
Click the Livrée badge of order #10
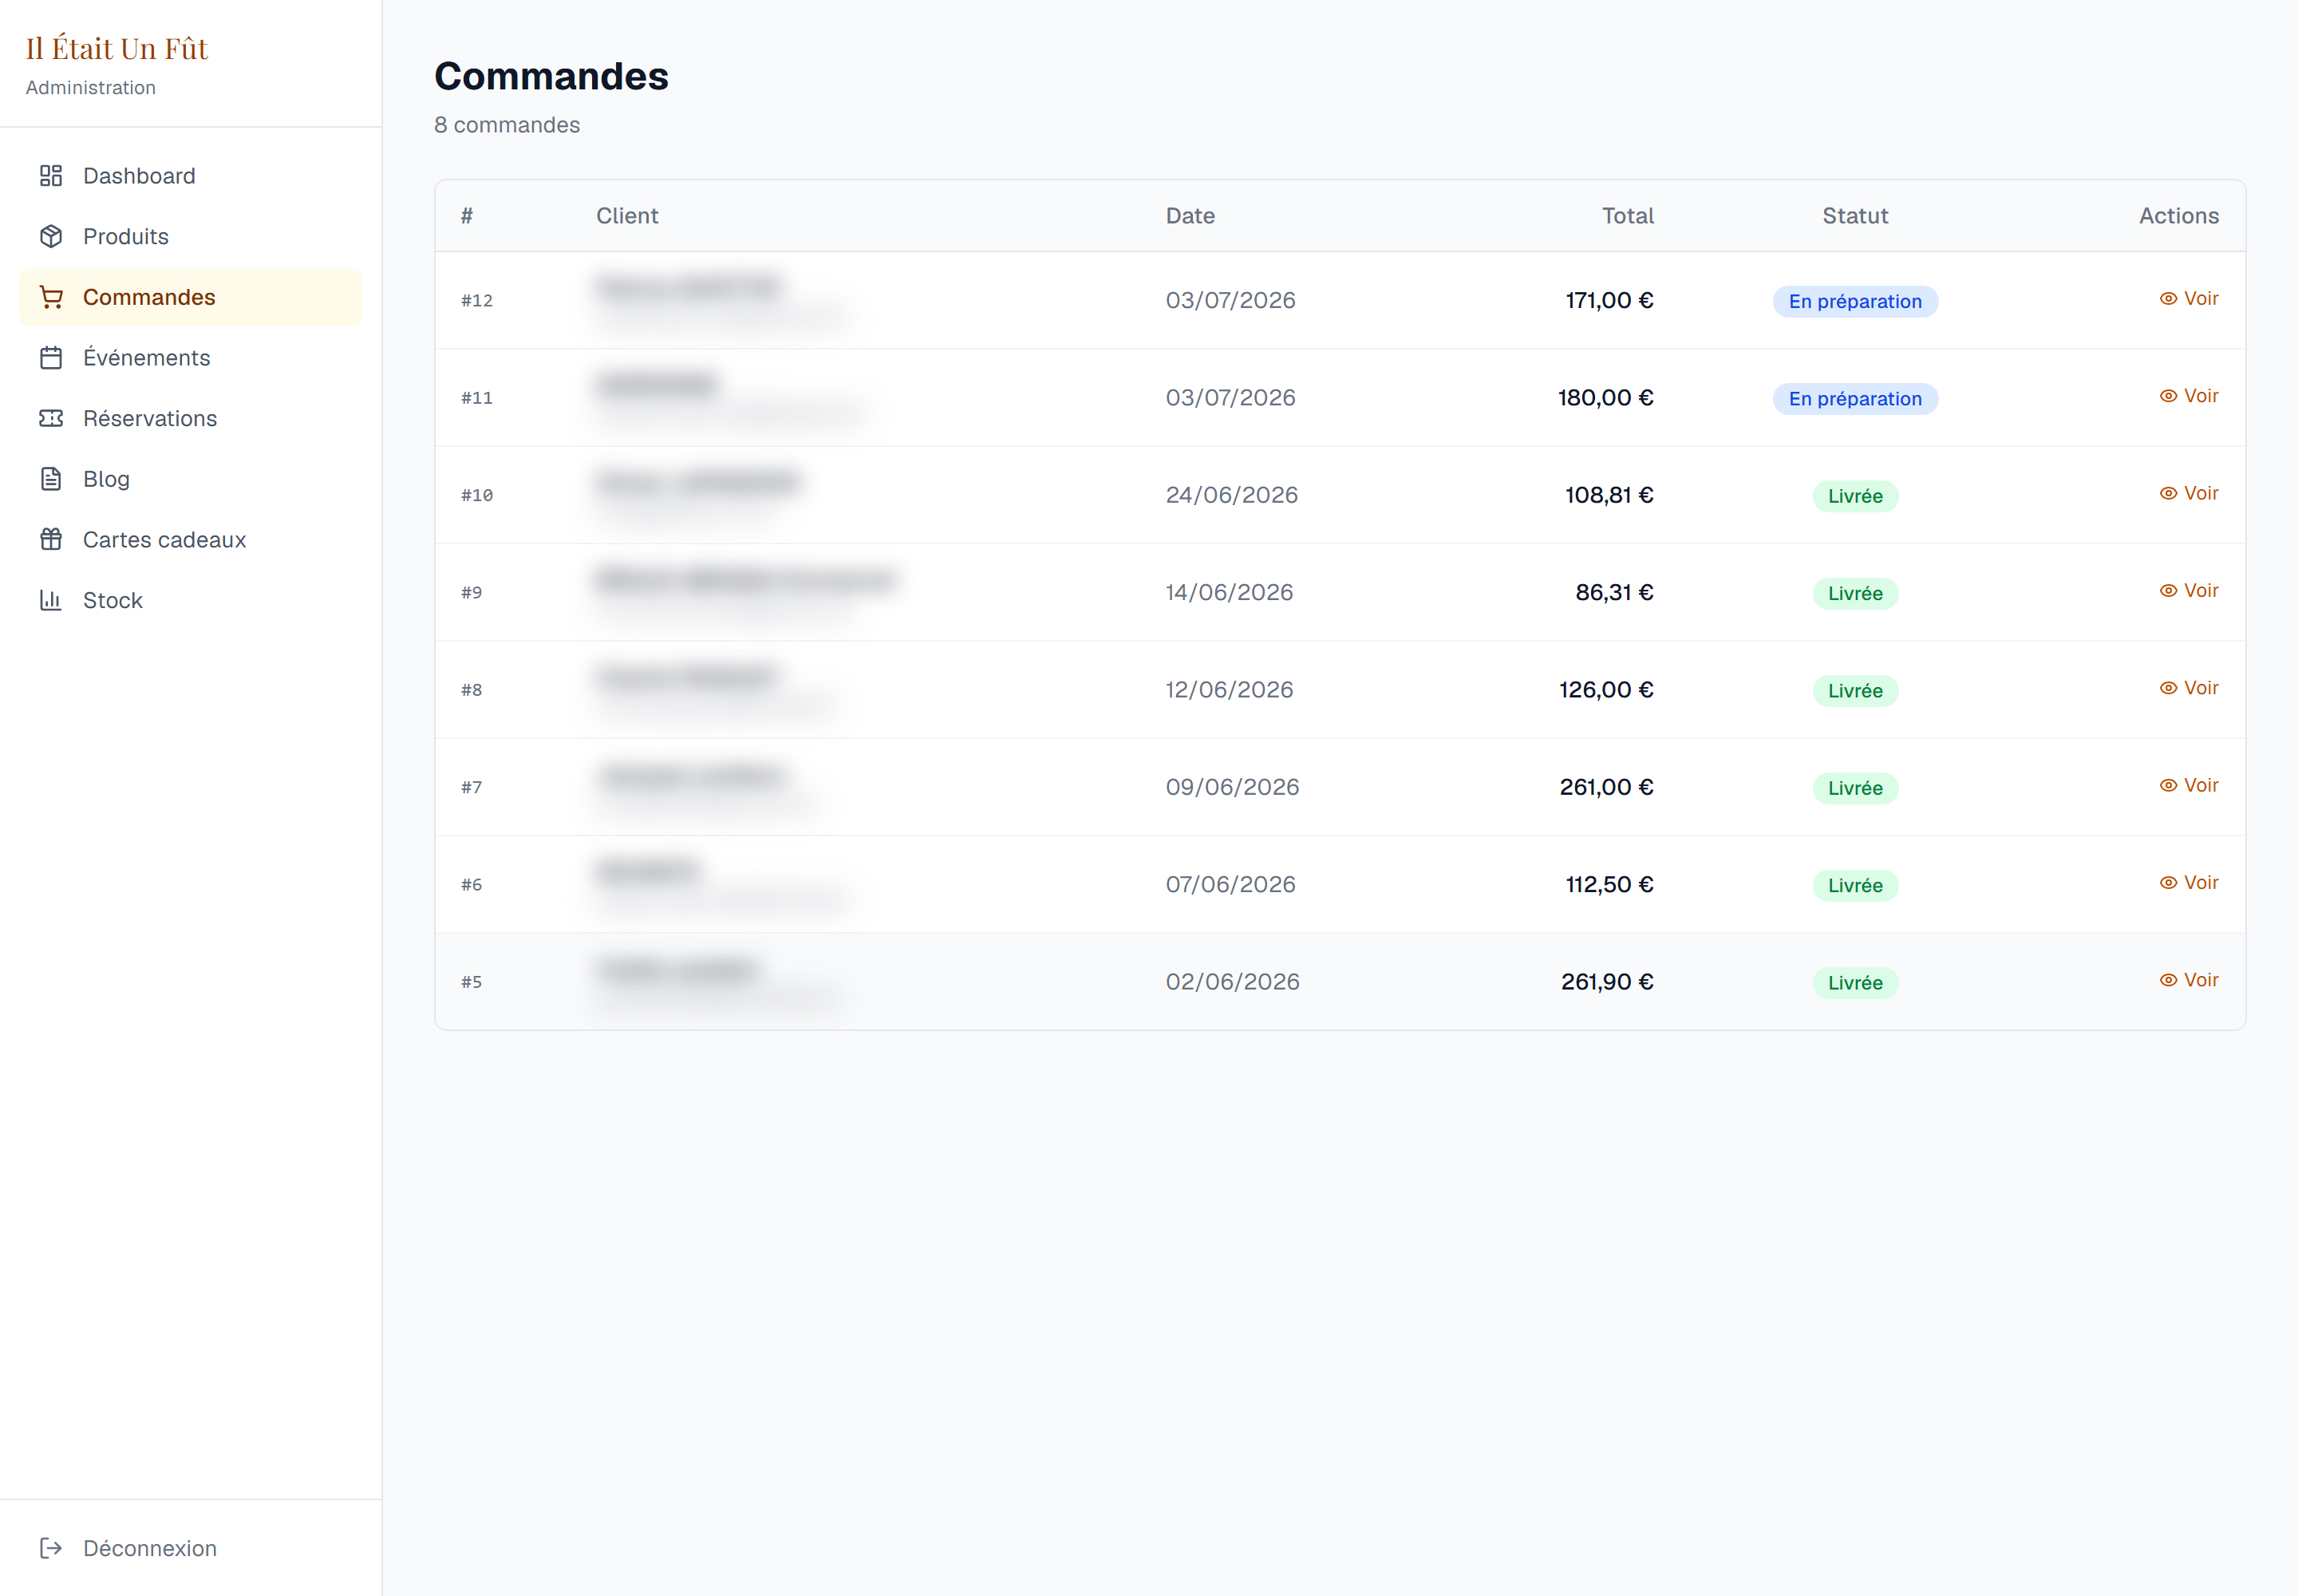[1855, 496]
